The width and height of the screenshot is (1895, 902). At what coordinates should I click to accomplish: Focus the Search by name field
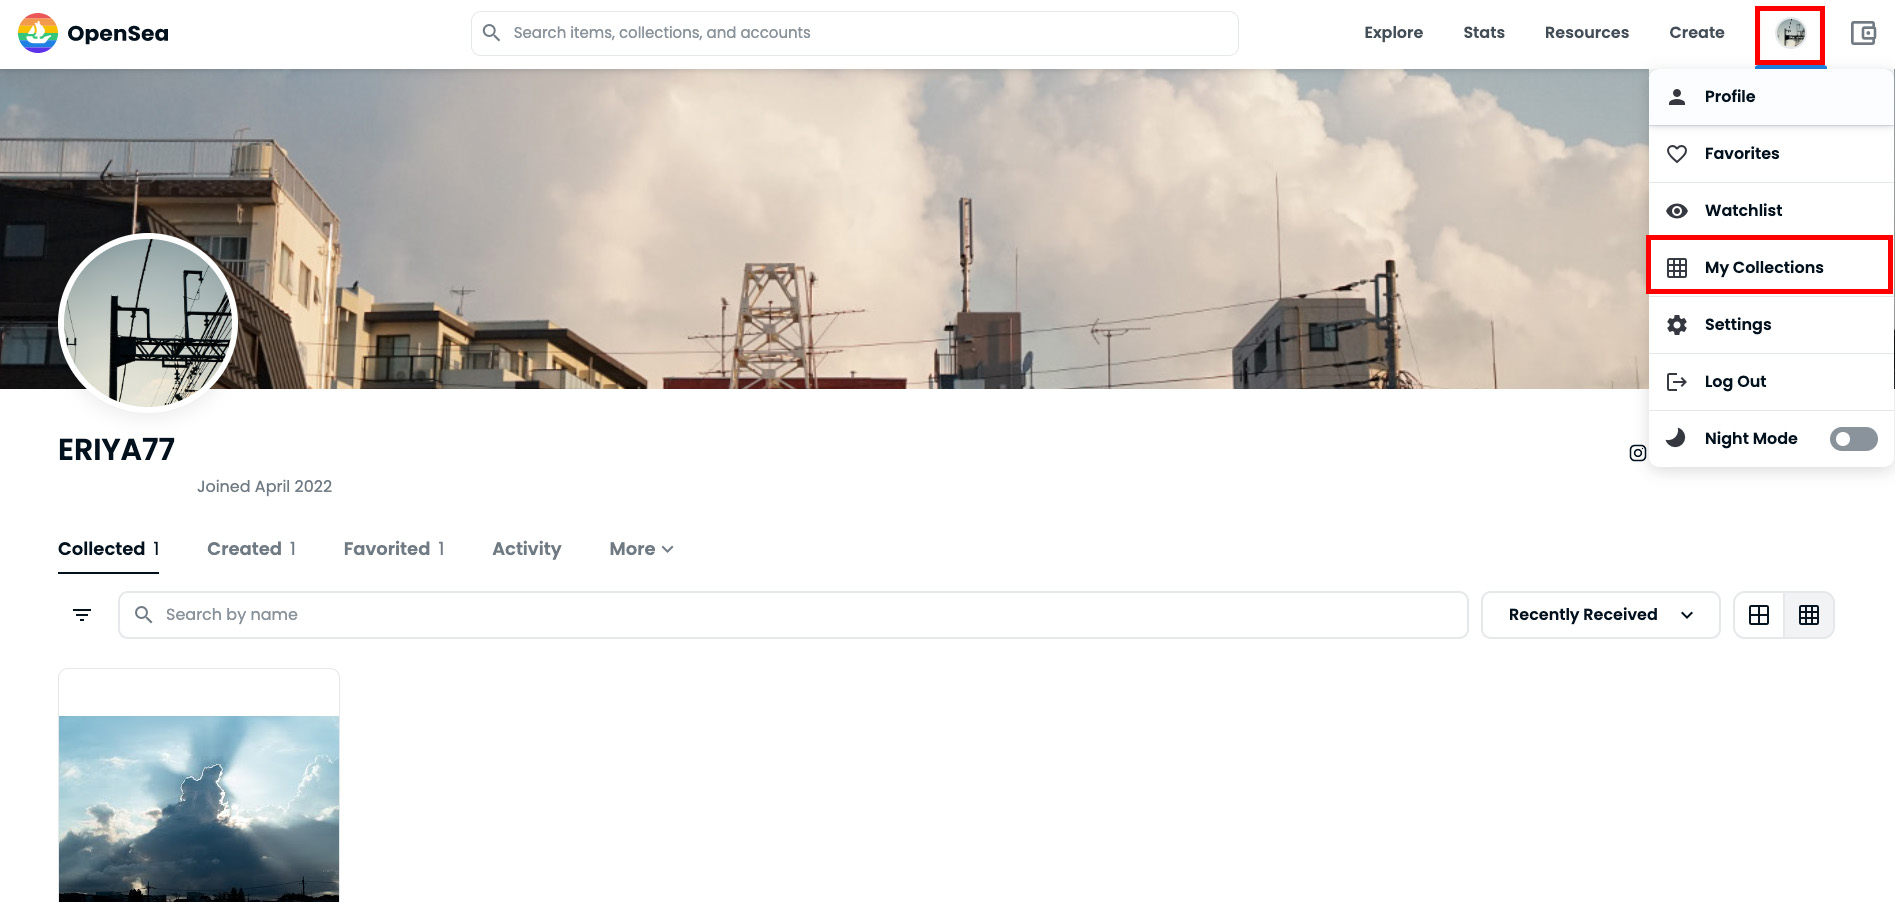793,615
